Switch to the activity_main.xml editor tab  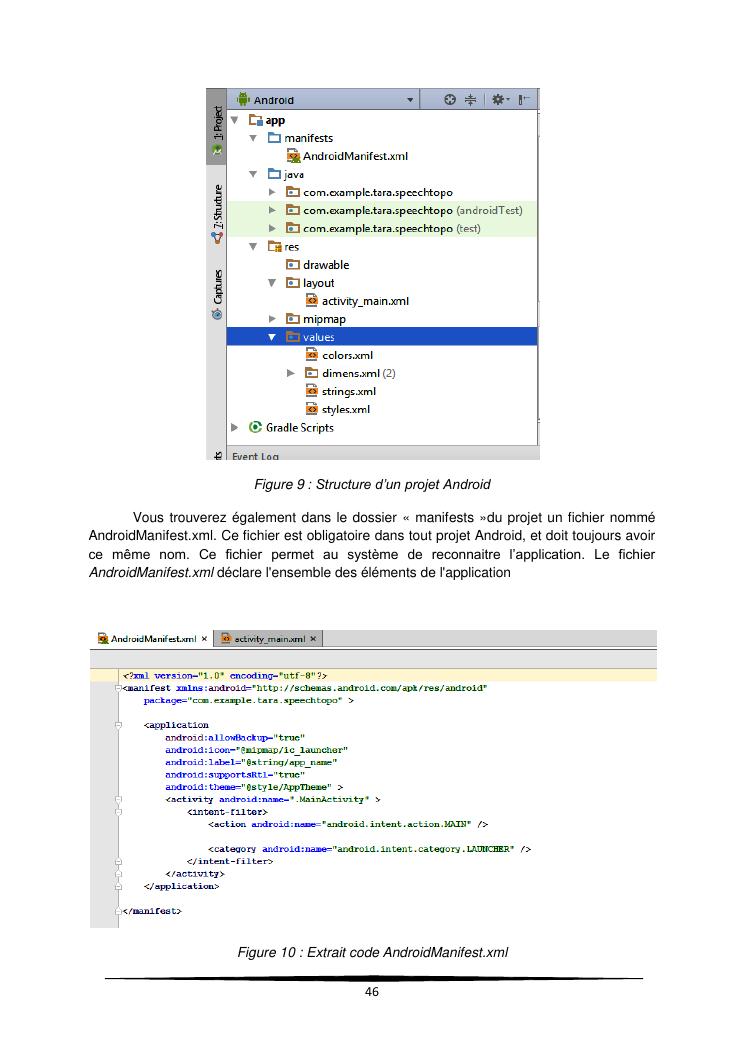(x=264, y=638)
